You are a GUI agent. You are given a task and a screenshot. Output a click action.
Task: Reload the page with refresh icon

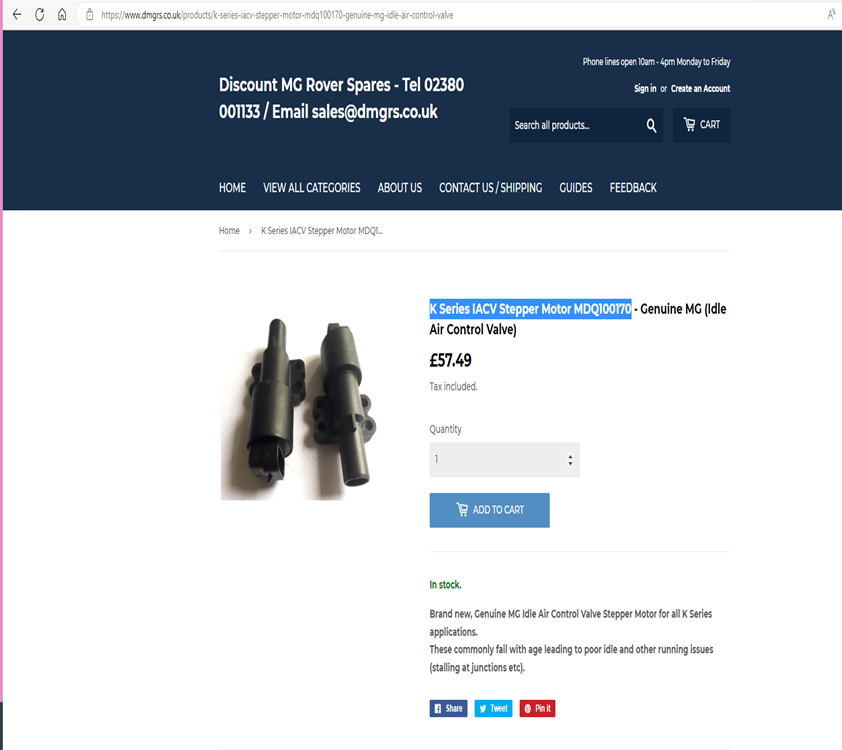tap(39, 14)
